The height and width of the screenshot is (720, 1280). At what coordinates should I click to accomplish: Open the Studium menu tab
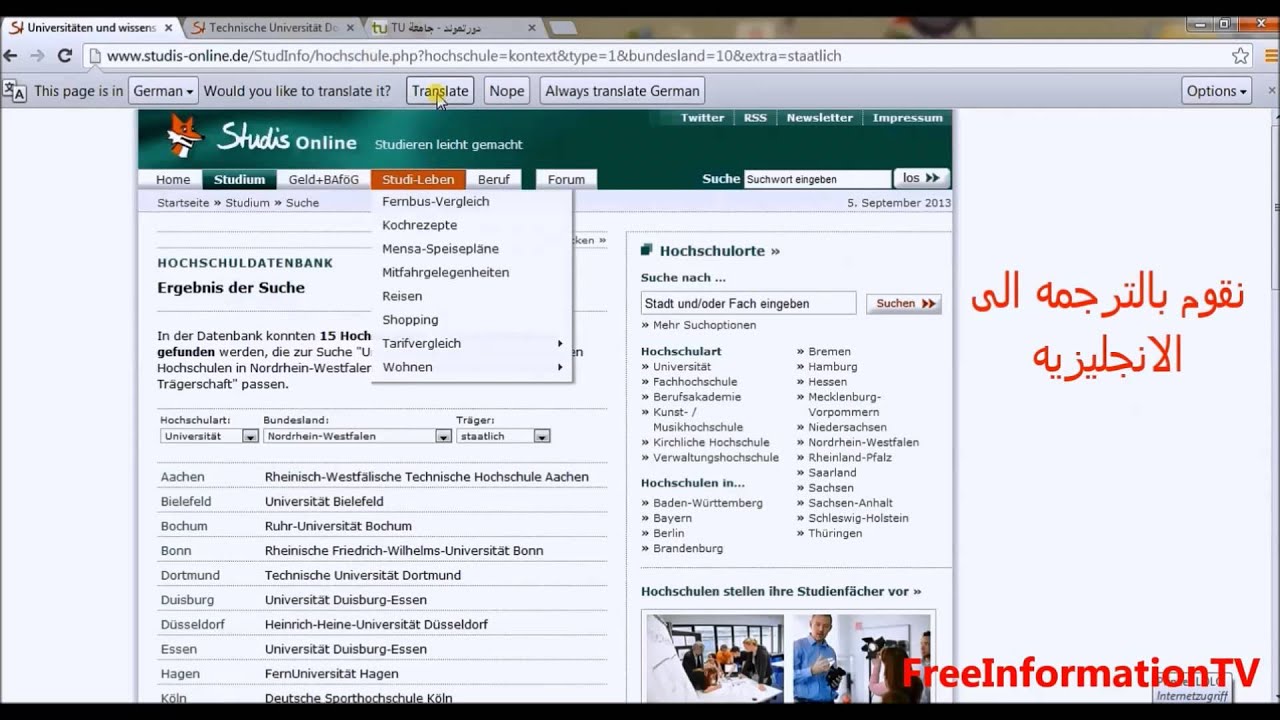239,180
